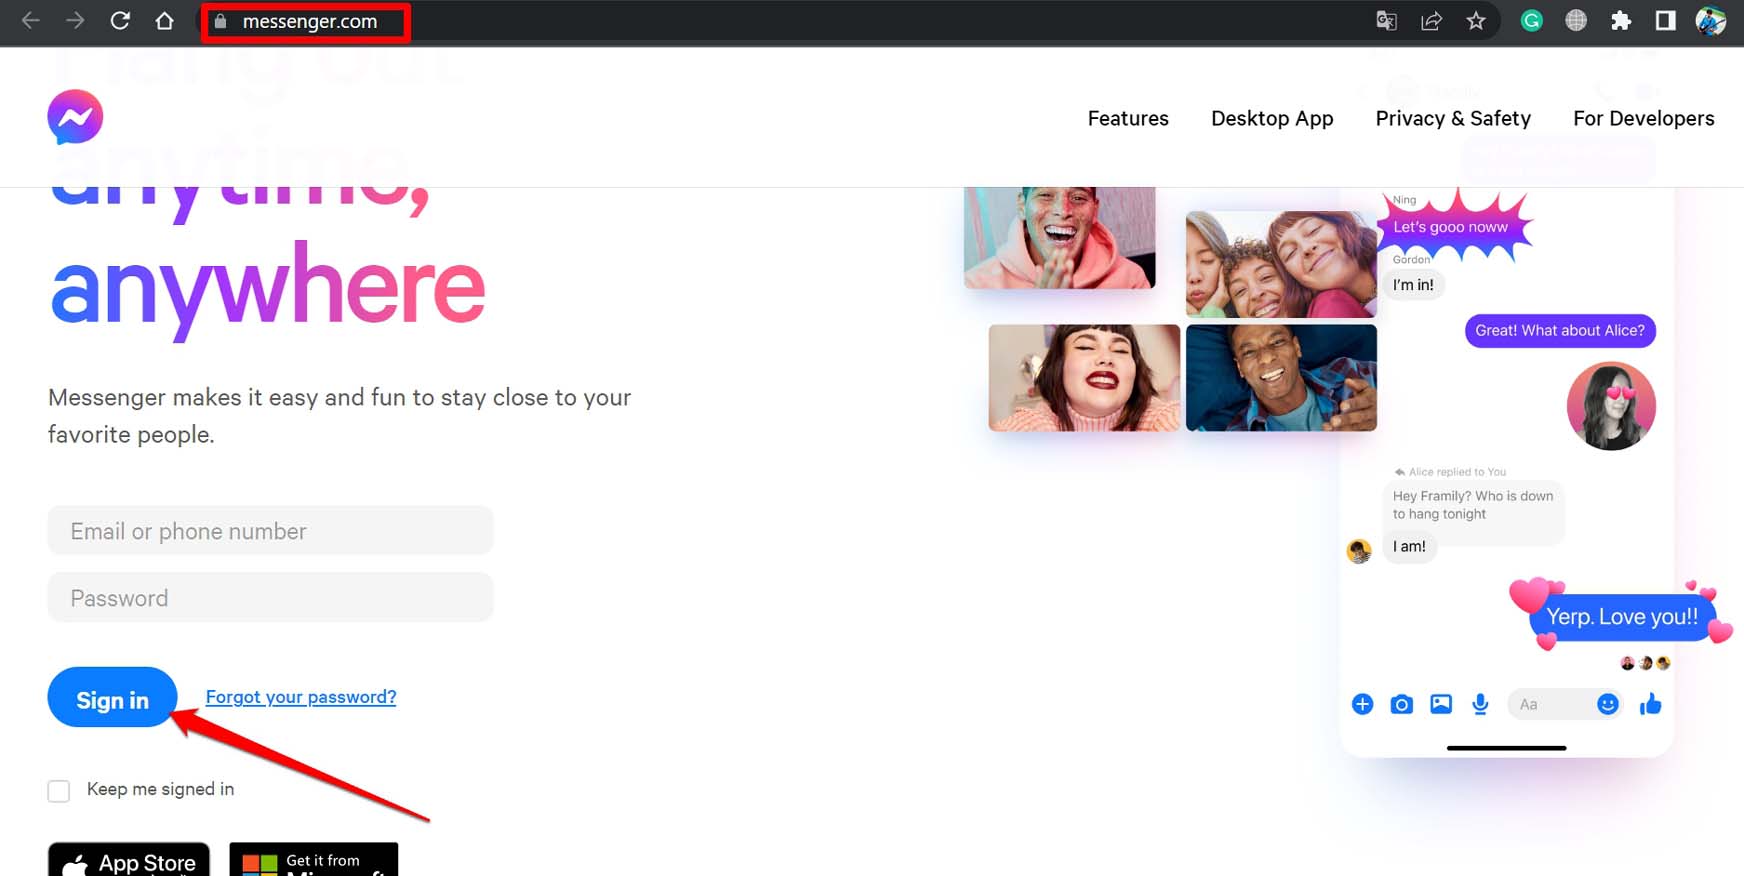Click the 'I am!' reply bubble
Viewport: 1744px width, 876px height.
[1409, 546]
